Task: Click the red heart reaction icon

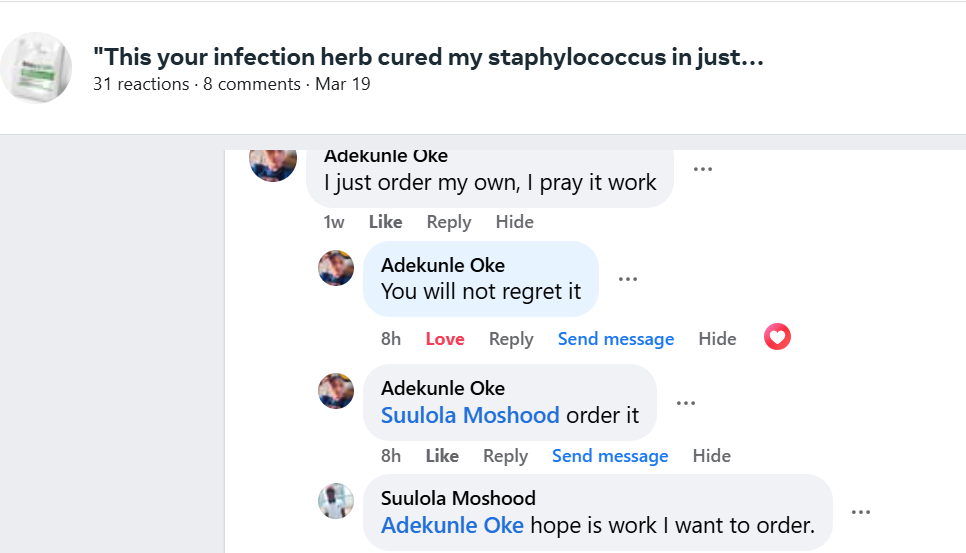Action: pos(777,338)
